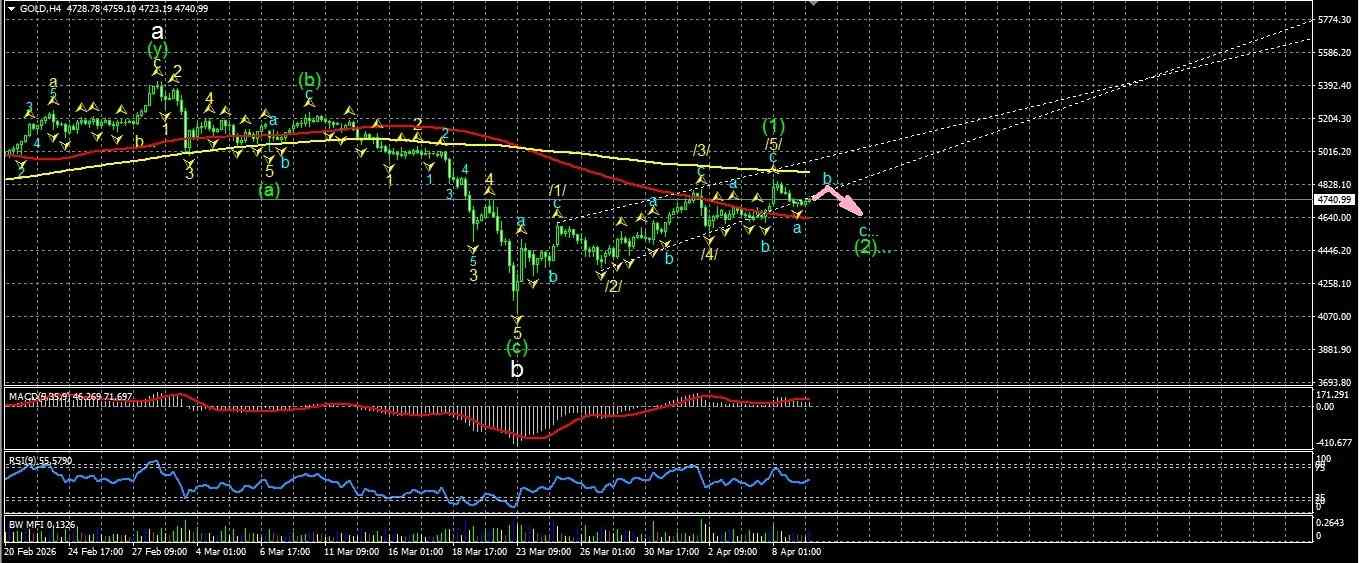Click the 6 Mar 17:00 time label

tap(286, 551)
